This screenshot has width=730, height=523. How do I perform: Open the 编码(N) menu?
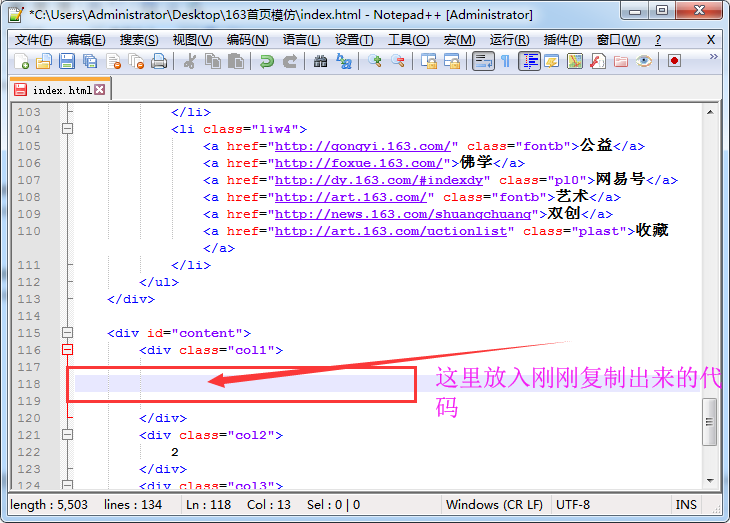click(x=248, y=40)
